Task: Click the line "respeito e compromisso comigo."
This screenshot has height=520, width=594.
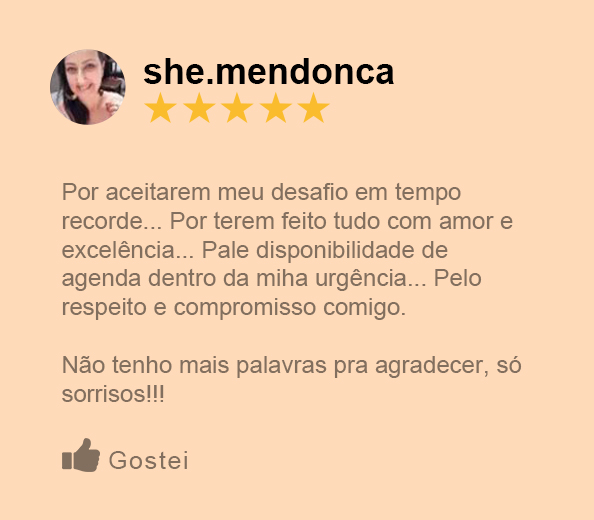Action: (x=234, y=308)
